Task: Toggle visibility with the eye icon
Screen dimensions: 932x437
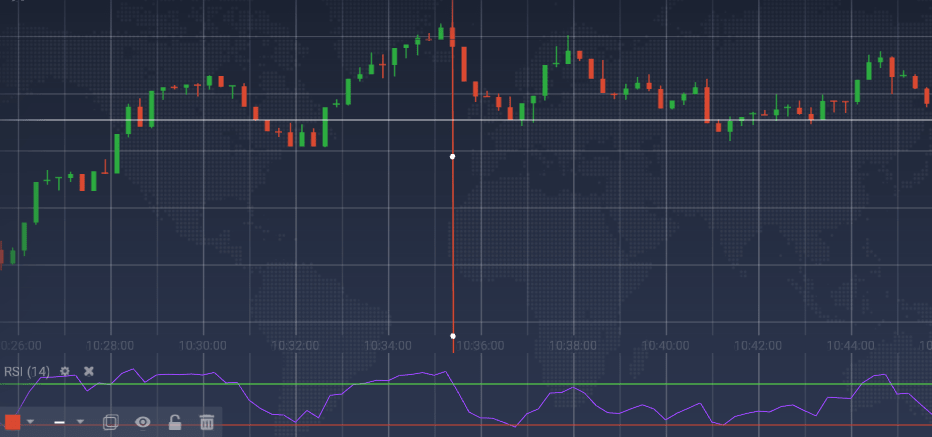Action: tap(143, 422)
